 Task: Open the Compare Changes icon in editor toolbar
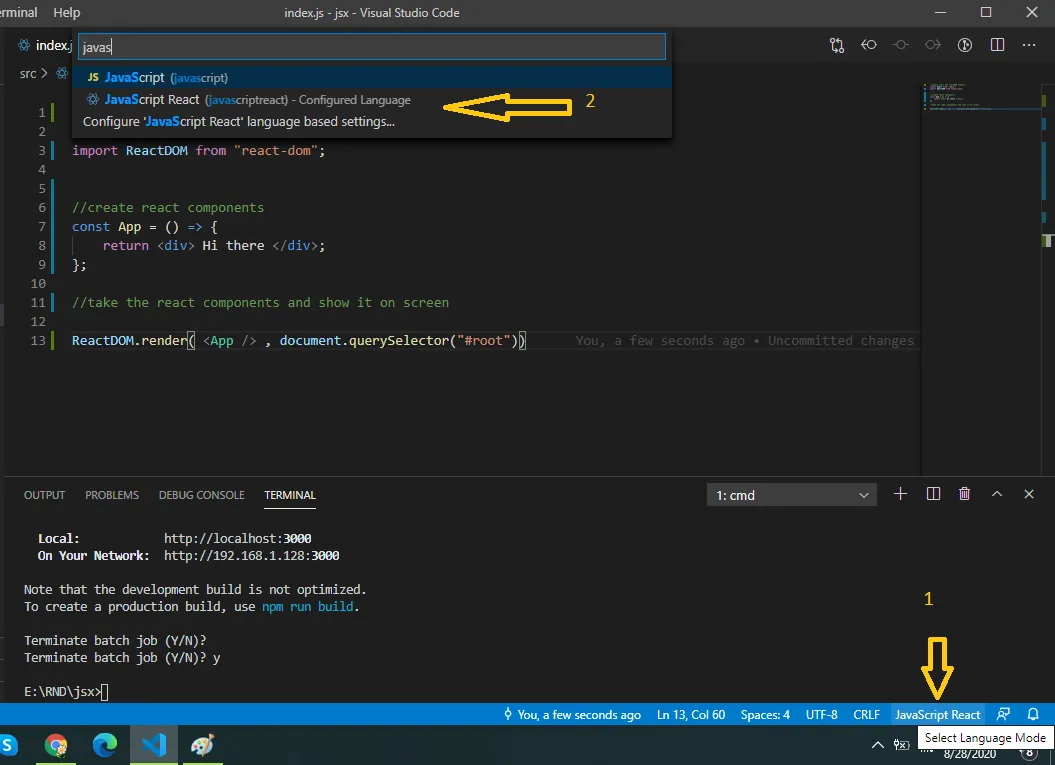coord(836,45)
